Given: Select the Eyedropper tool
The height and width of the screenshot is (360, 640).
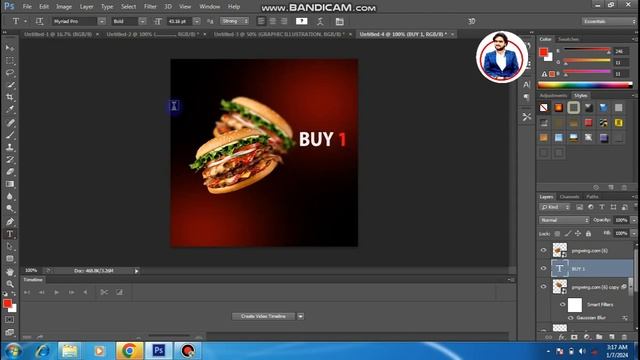Looking at the screenshot, I should pos(10,109).
